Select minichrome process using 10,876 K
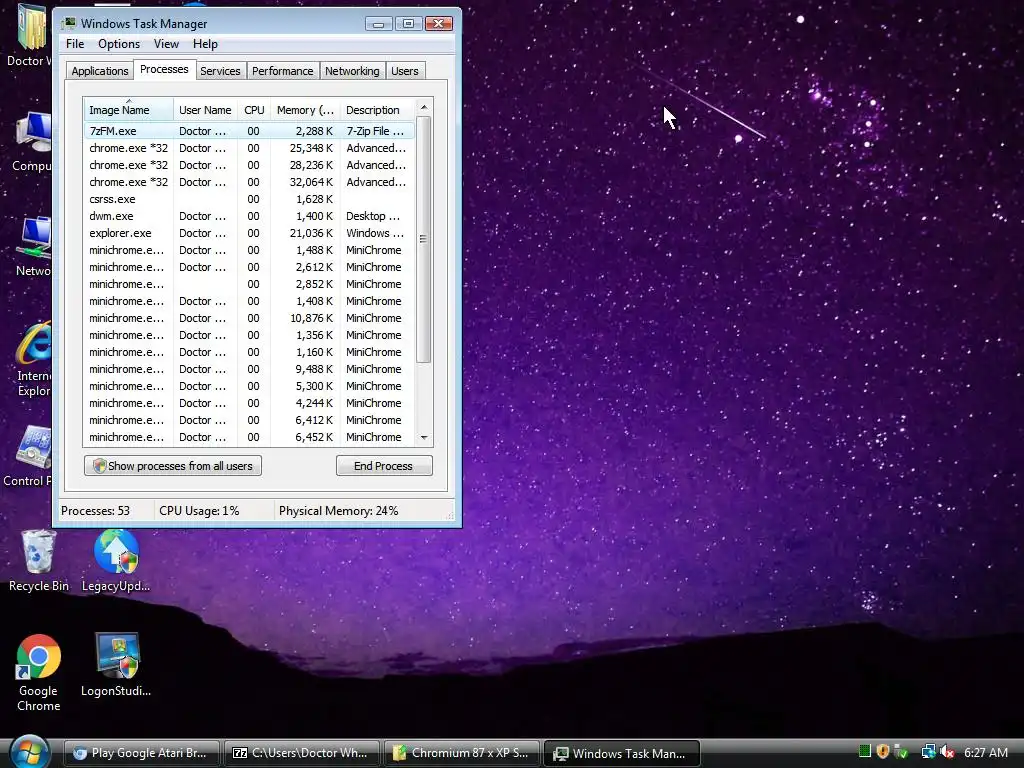This screenshot has width=1024, height=768. coord(249,317)
